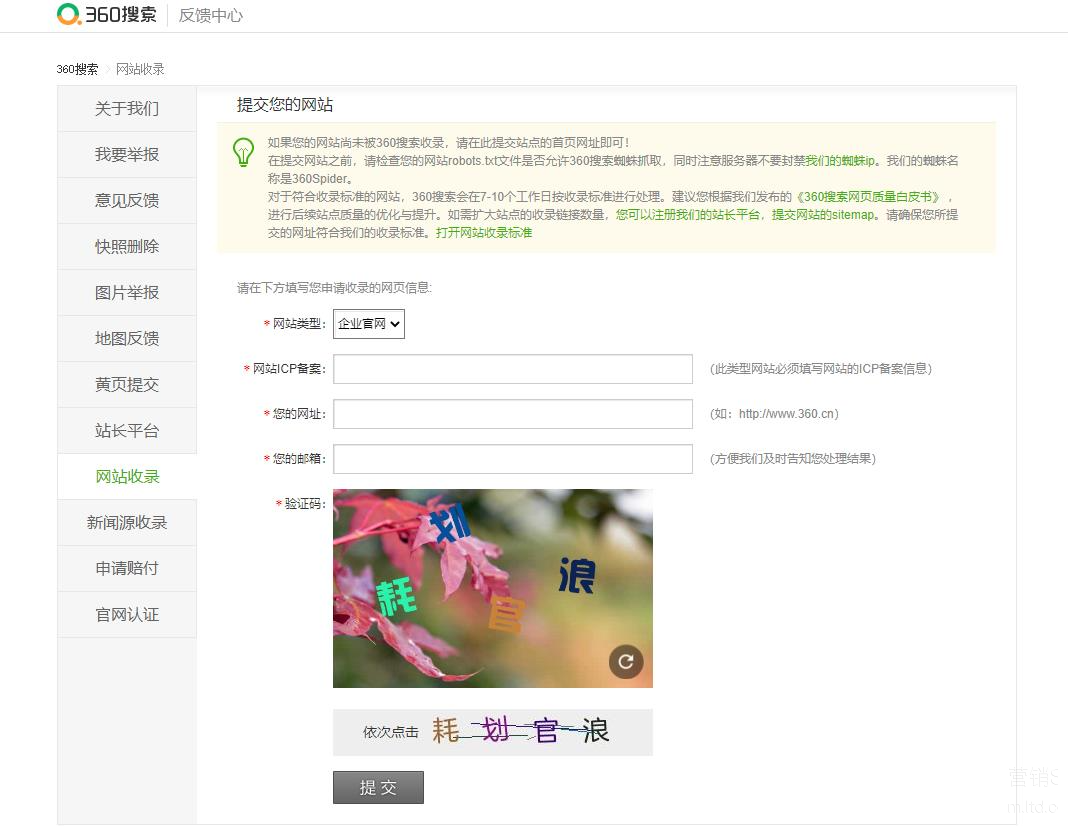Click the 网站ICP备案 input field
The image size is (1068, 826).
click(512, 369)
